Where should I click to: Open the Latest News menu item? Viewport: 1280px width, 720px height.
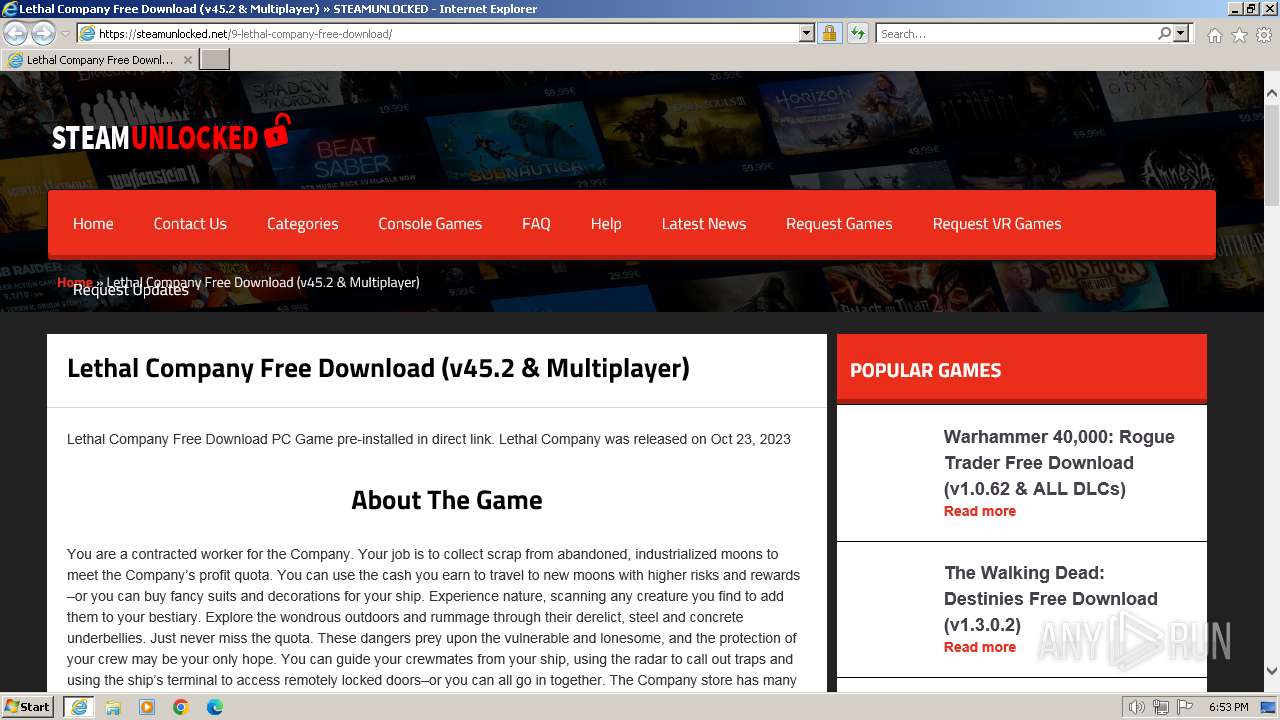pyautogui.click(x=704, y=224)
